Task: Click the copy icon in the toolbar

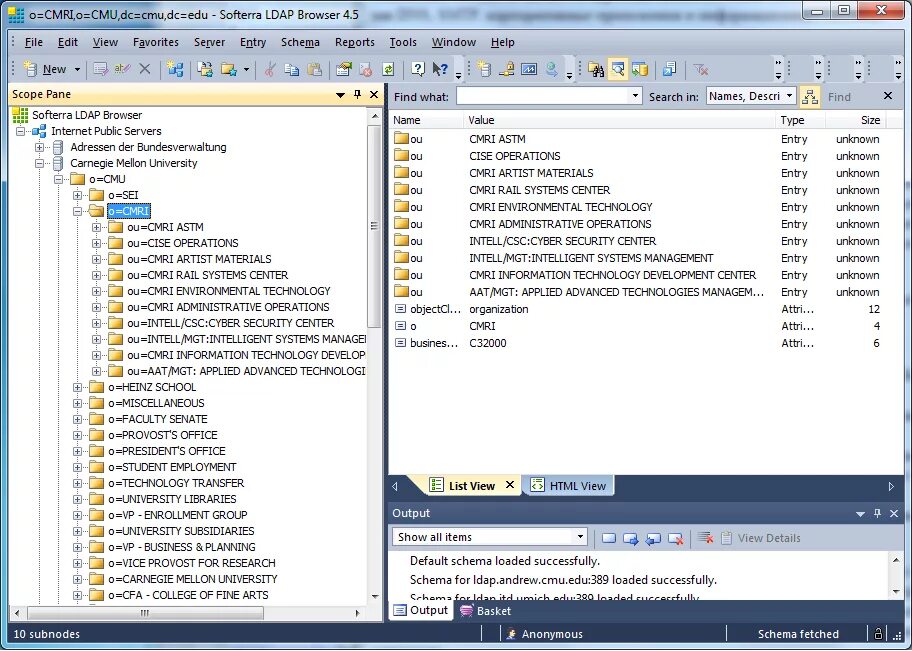Action: point(291,69)
